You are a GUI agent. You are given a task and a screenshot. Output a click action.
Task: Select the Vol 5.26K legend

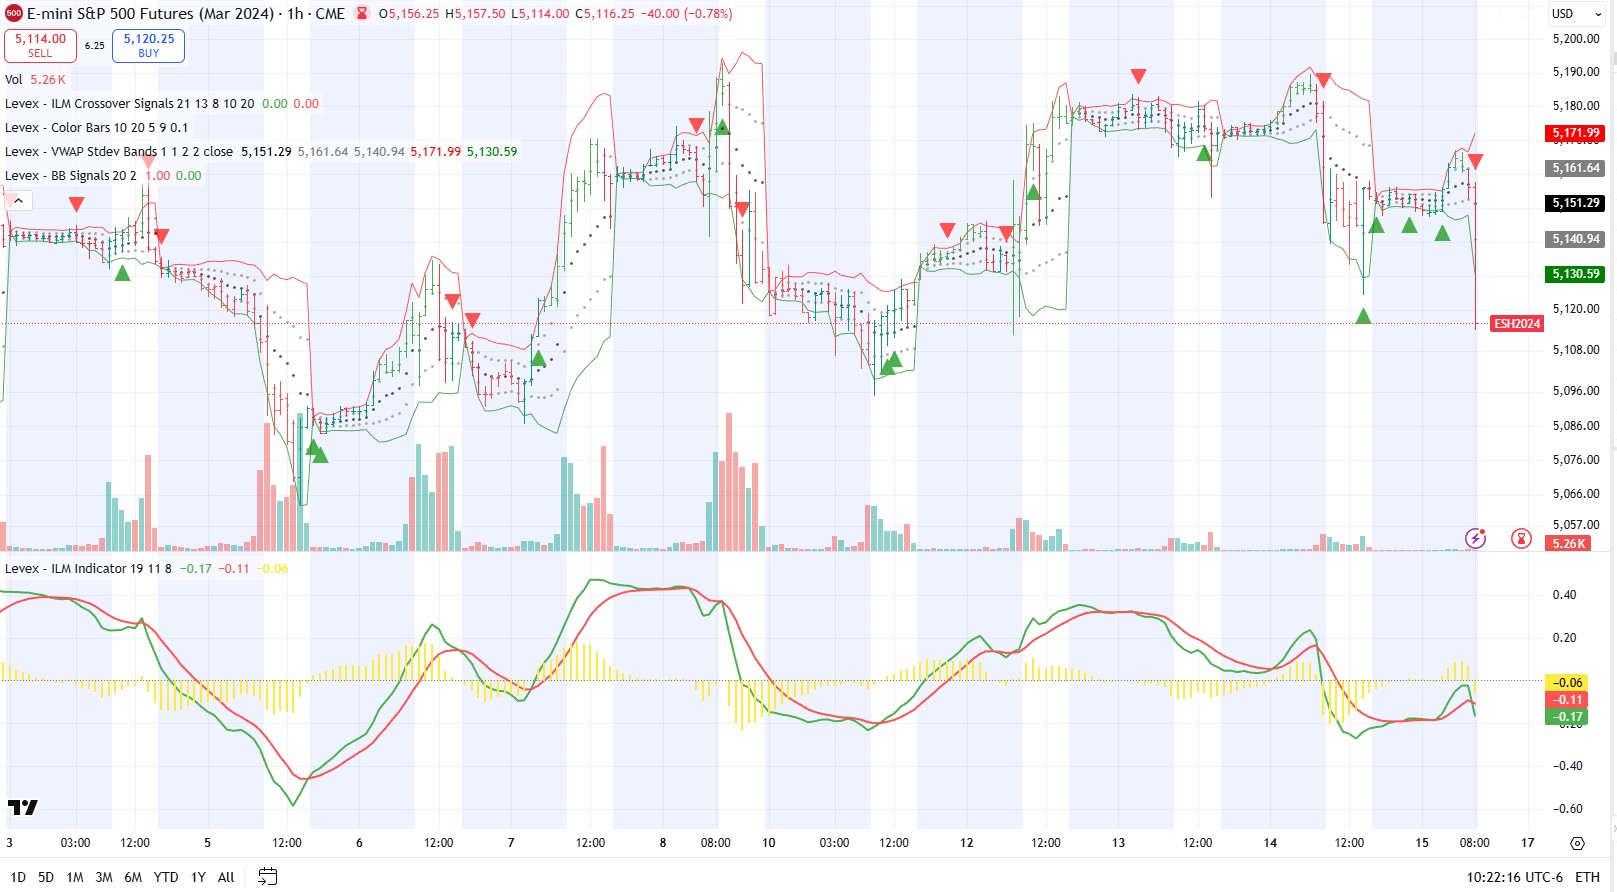[35, 79]
